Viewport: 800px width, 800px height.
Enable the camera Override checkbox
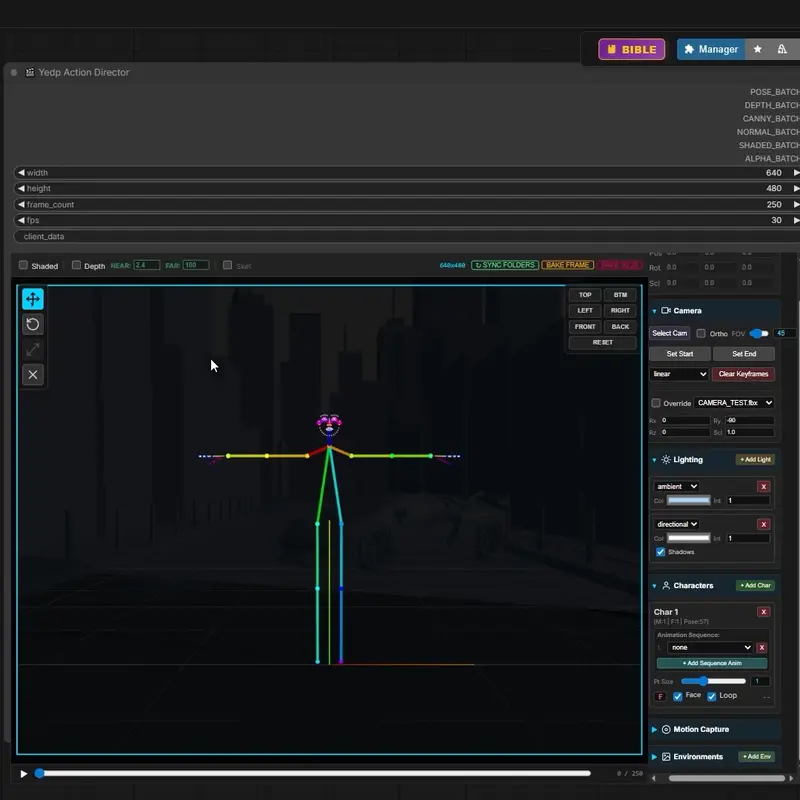tap(656, 403)
